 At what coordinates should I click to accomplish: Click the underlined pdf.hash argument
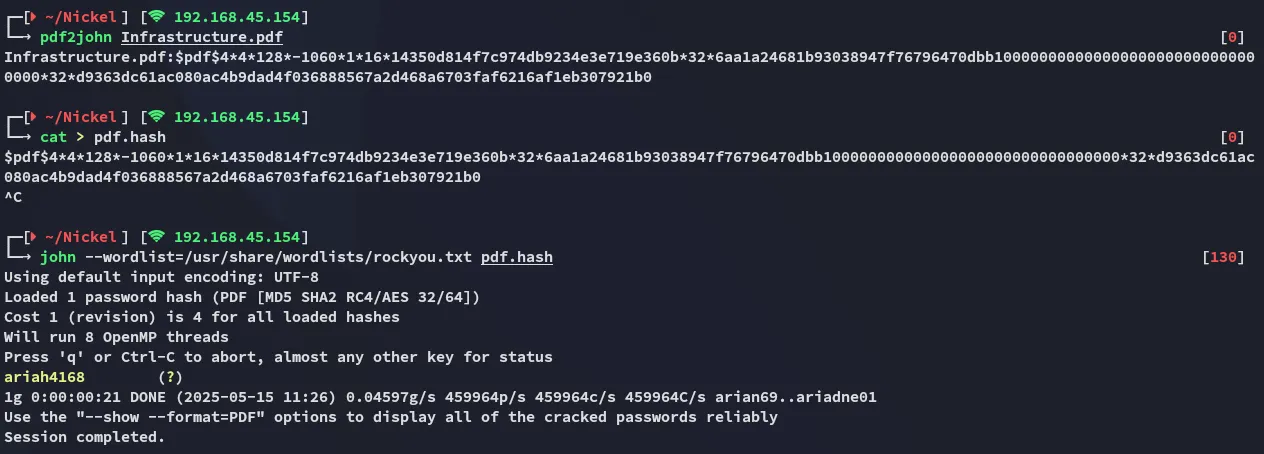tap(517, 257)
